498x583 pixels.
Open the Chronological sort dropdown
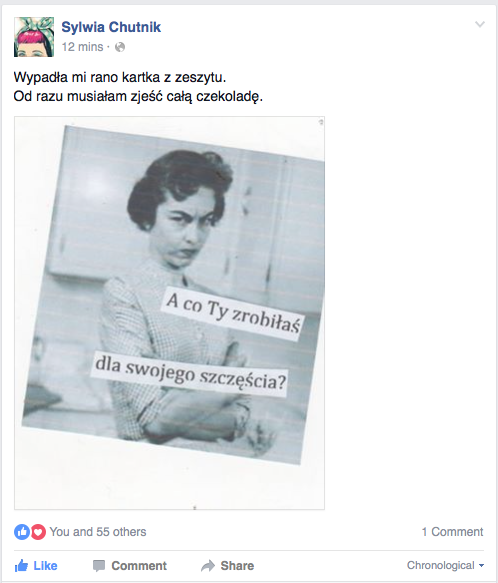pyautogui.click(x=446, y=565)
